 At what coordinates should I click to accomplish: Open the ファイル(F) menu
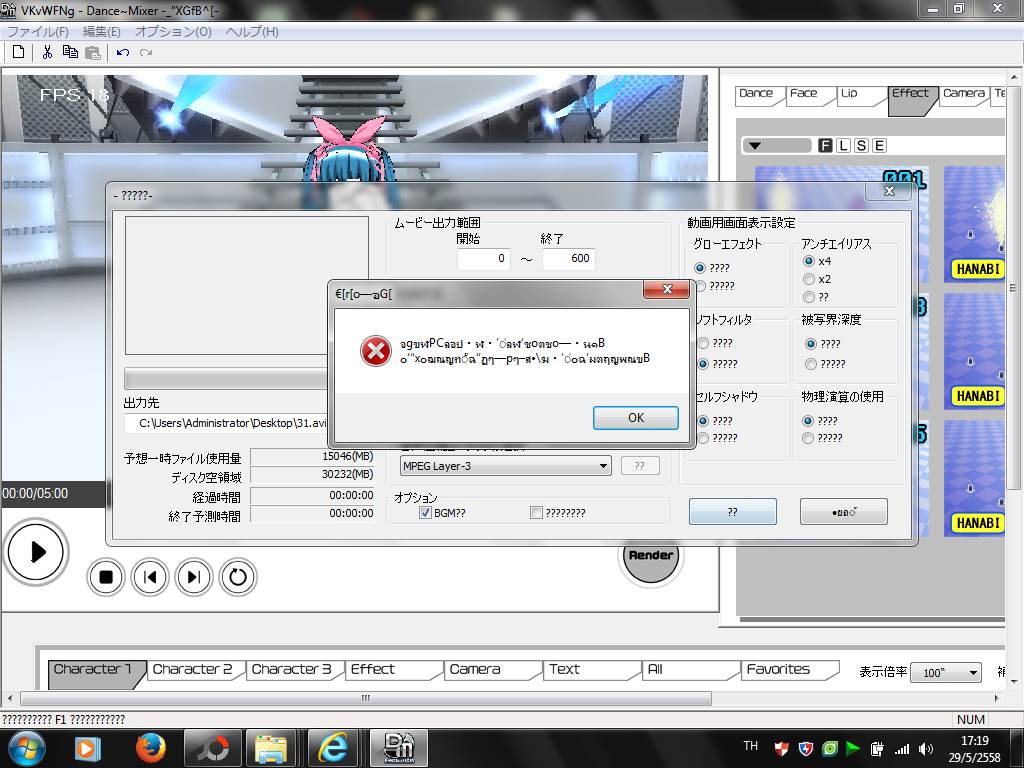click(38, 31)
